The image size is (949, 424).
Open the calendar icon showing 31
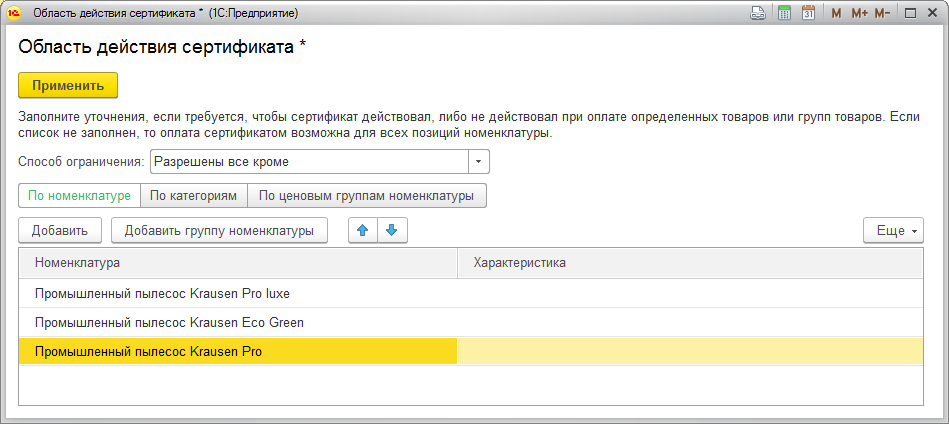click(808, 13)
